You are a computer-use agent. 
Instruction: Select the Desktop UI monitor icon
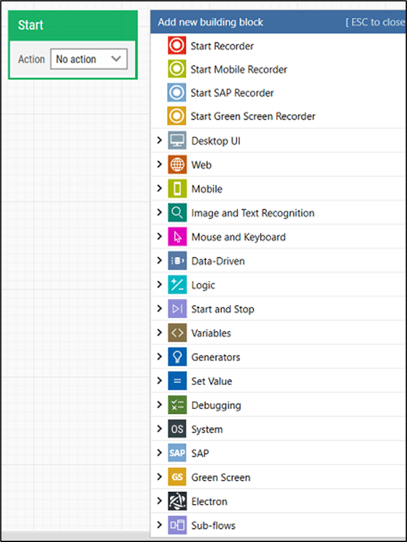point(177,140)
